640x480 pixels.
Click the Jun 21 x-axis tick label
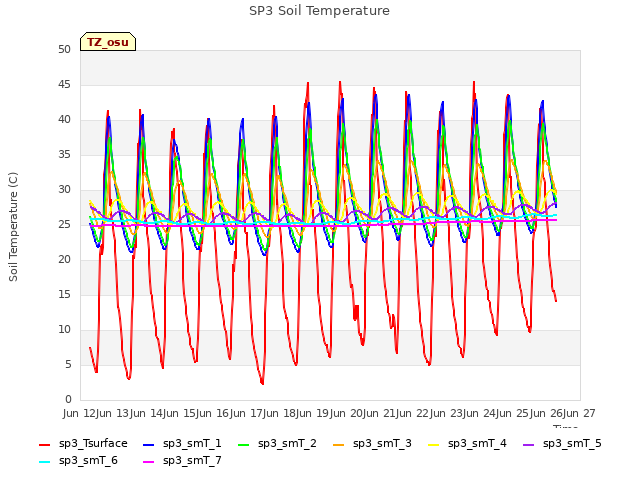pos(378,413)
